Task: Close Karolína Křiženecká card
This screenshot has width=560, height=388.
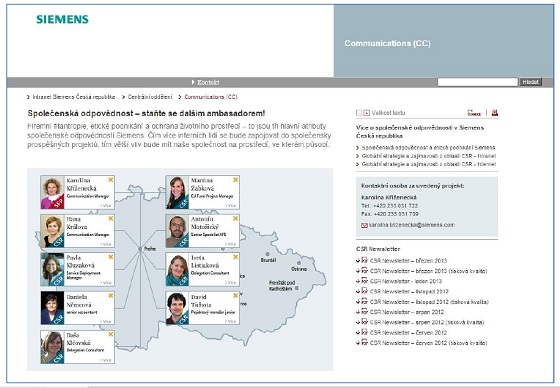Action: [111, 180]
